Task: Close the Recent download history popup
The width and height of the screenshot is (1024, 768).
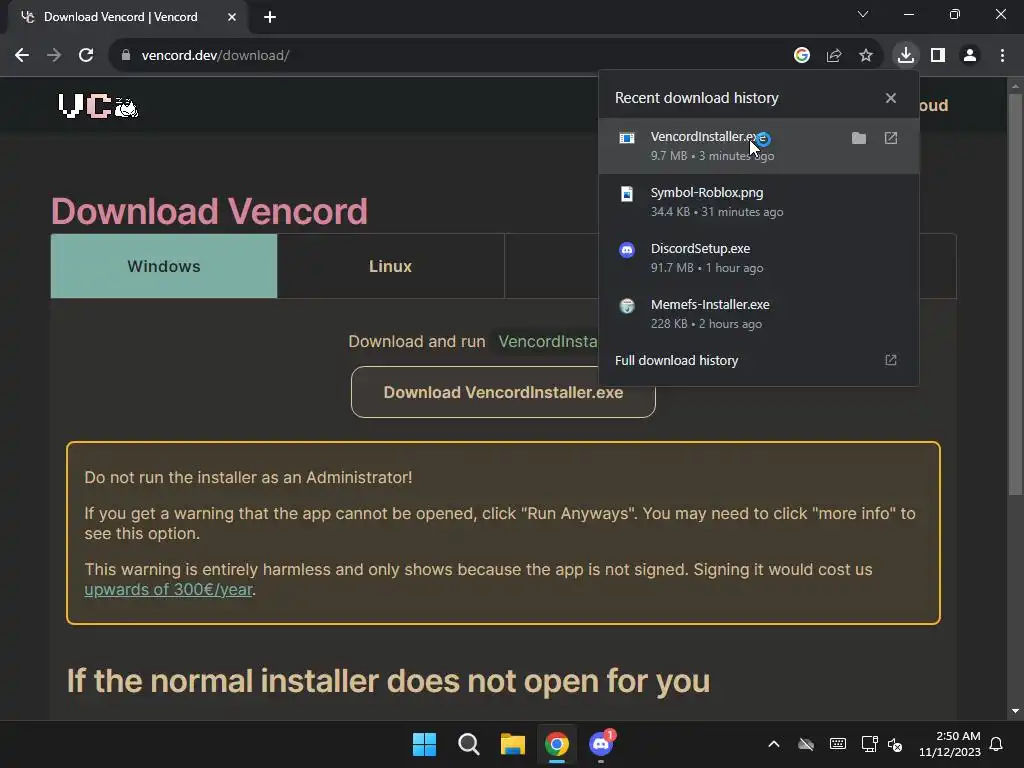Action: pos(891,98)
